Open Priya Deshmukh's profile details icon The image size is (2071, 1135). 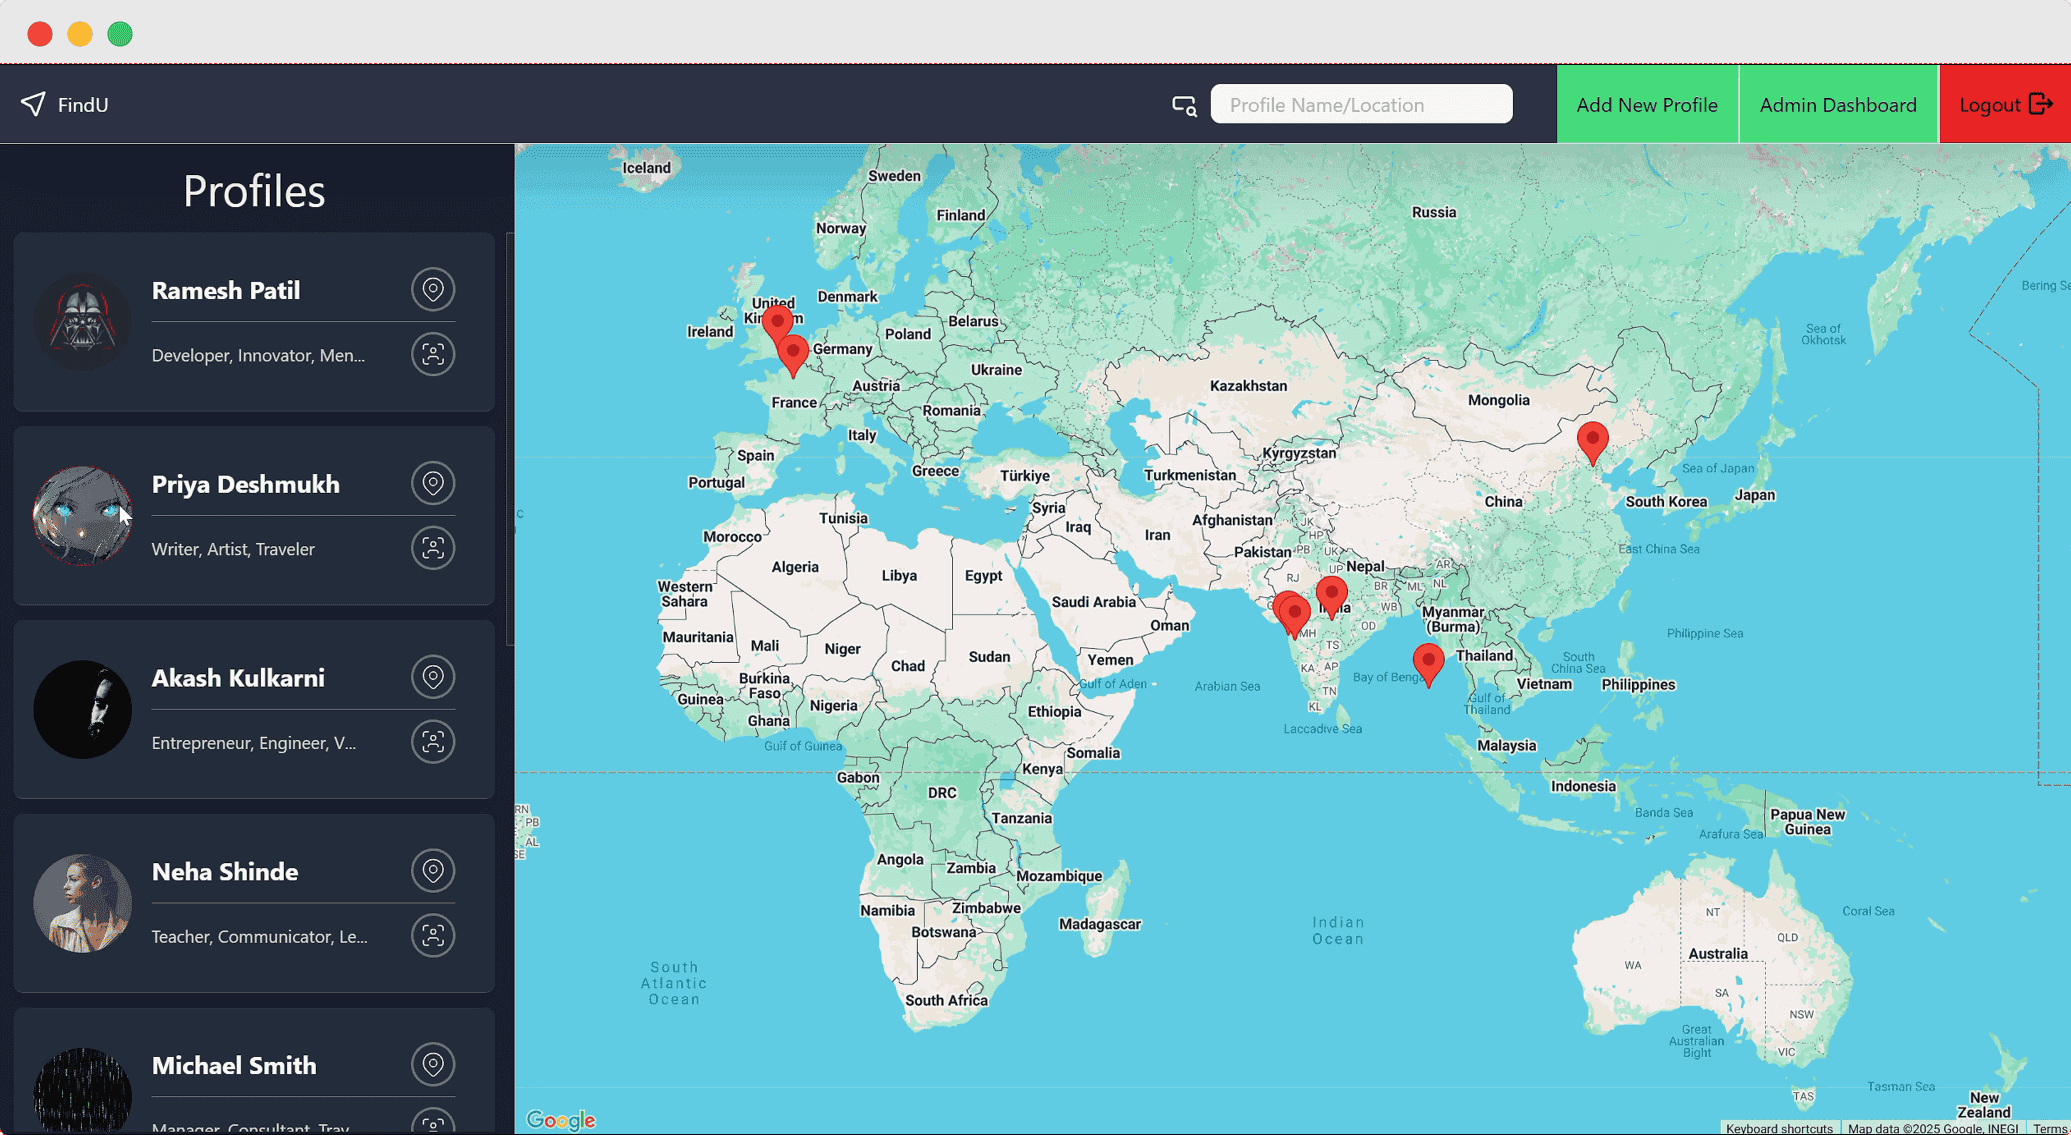[433, 548]
